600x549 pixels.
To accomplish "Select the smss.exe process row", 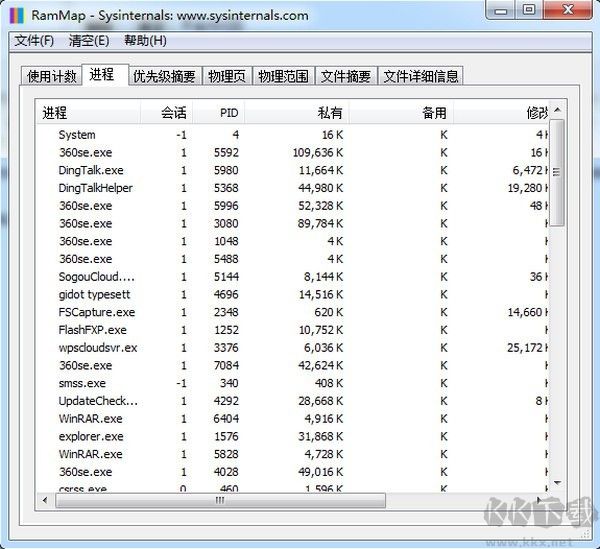I will coord(293,383).
